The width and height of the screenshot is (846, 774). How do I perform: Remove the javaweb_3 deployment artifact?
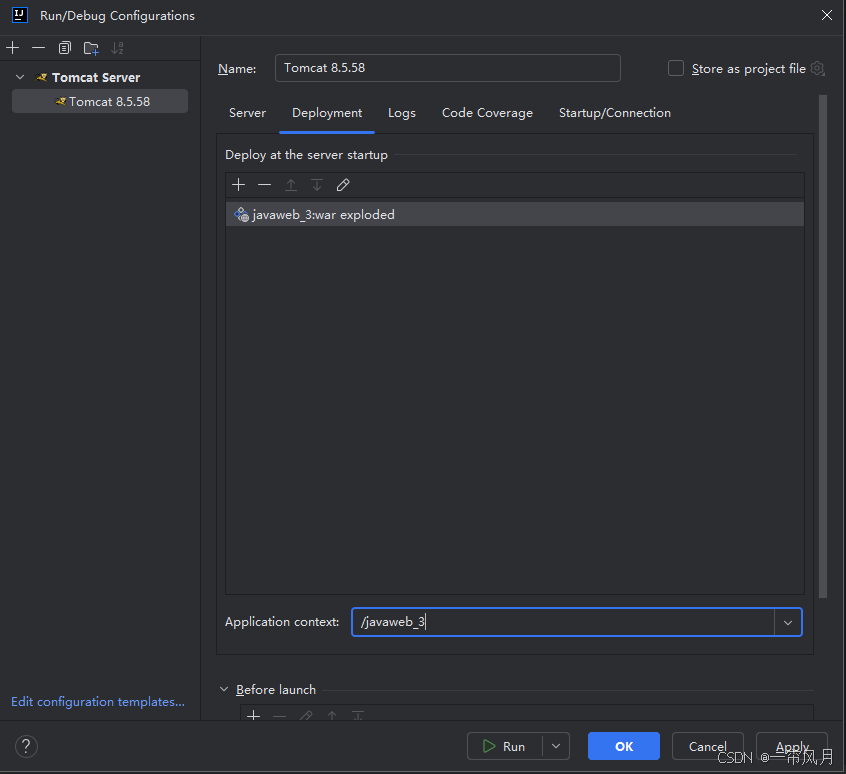coord(264,185)
